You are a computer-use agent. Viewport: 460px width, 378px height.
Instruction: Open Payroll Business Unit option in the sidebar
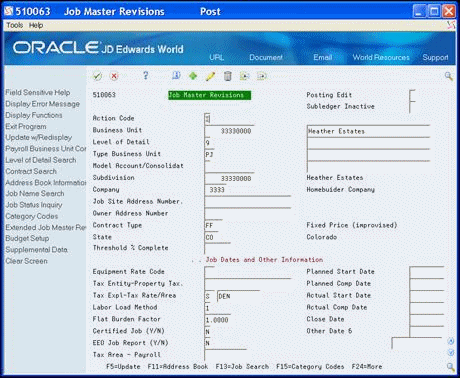46,149
